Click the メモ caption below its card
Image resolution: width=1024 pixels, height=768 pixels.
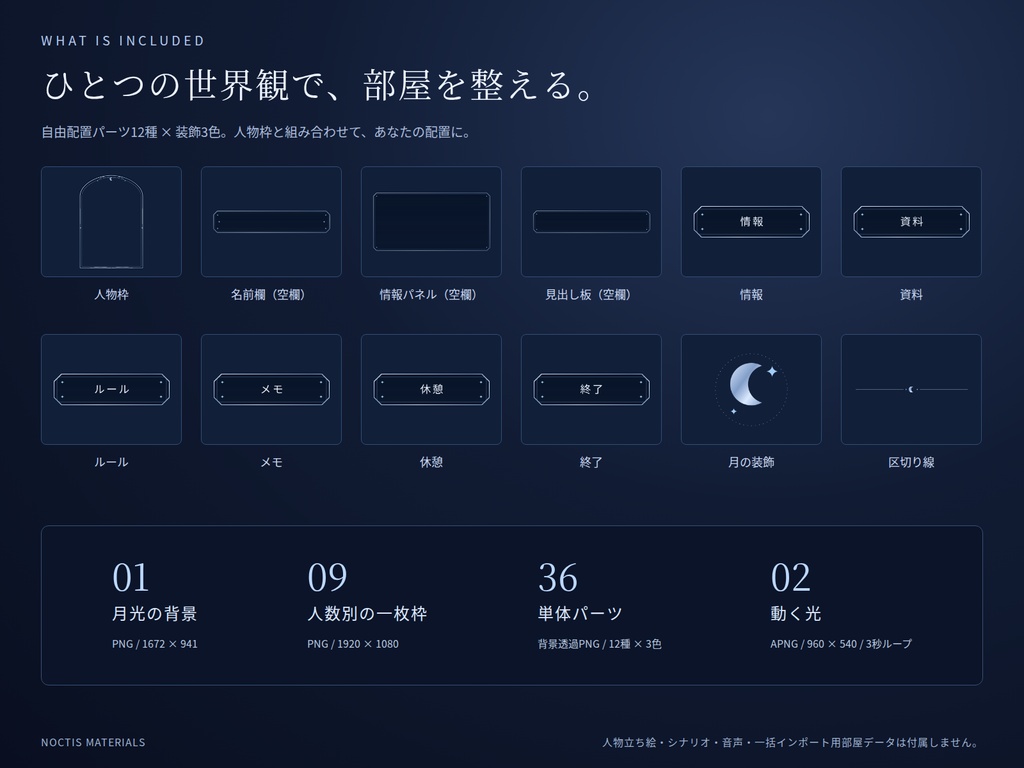tap(271, 462)
